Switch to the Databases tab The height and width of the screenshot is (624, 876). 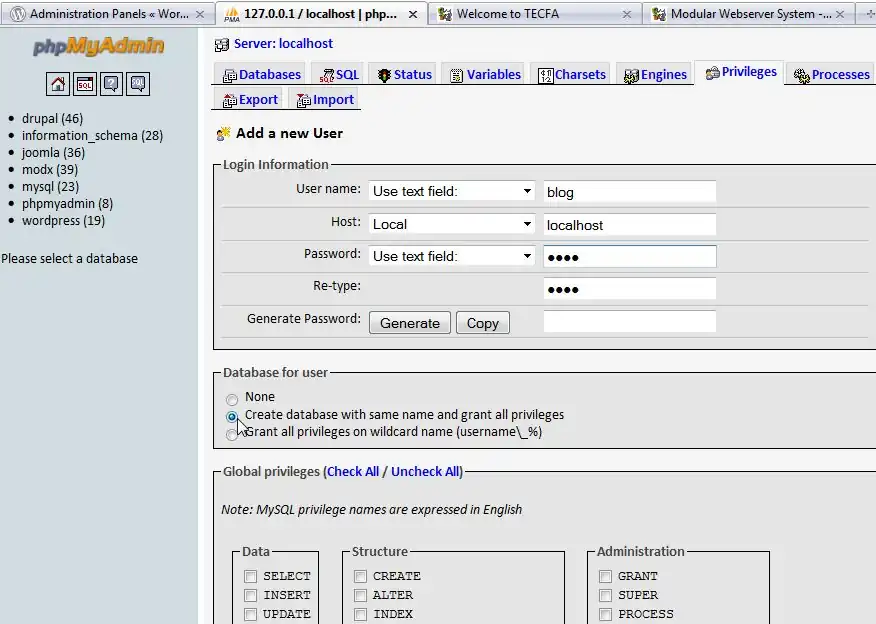pos(261,75)
